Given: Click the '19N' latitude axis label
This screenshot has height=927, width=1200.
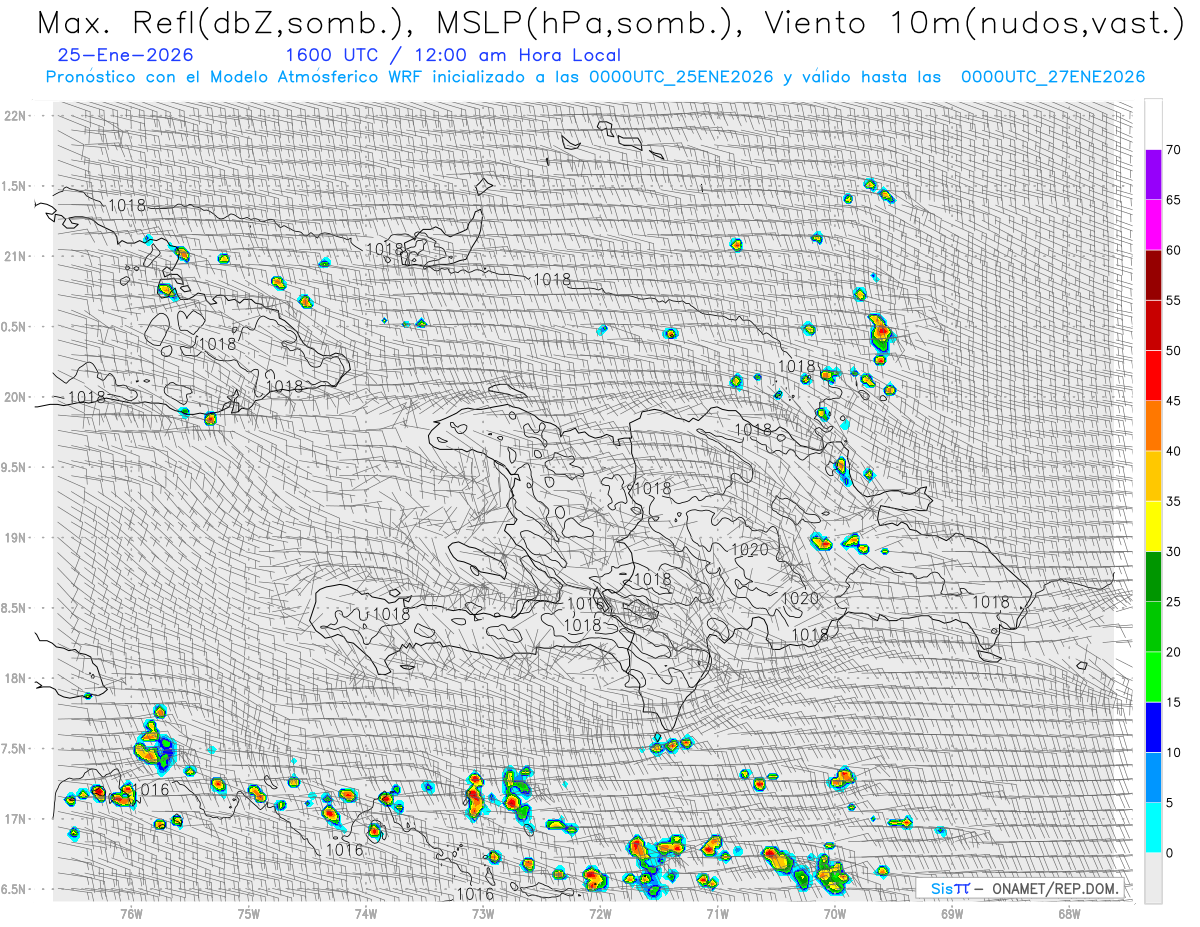Looking at the screenshot, I should [x=16, y=538].
